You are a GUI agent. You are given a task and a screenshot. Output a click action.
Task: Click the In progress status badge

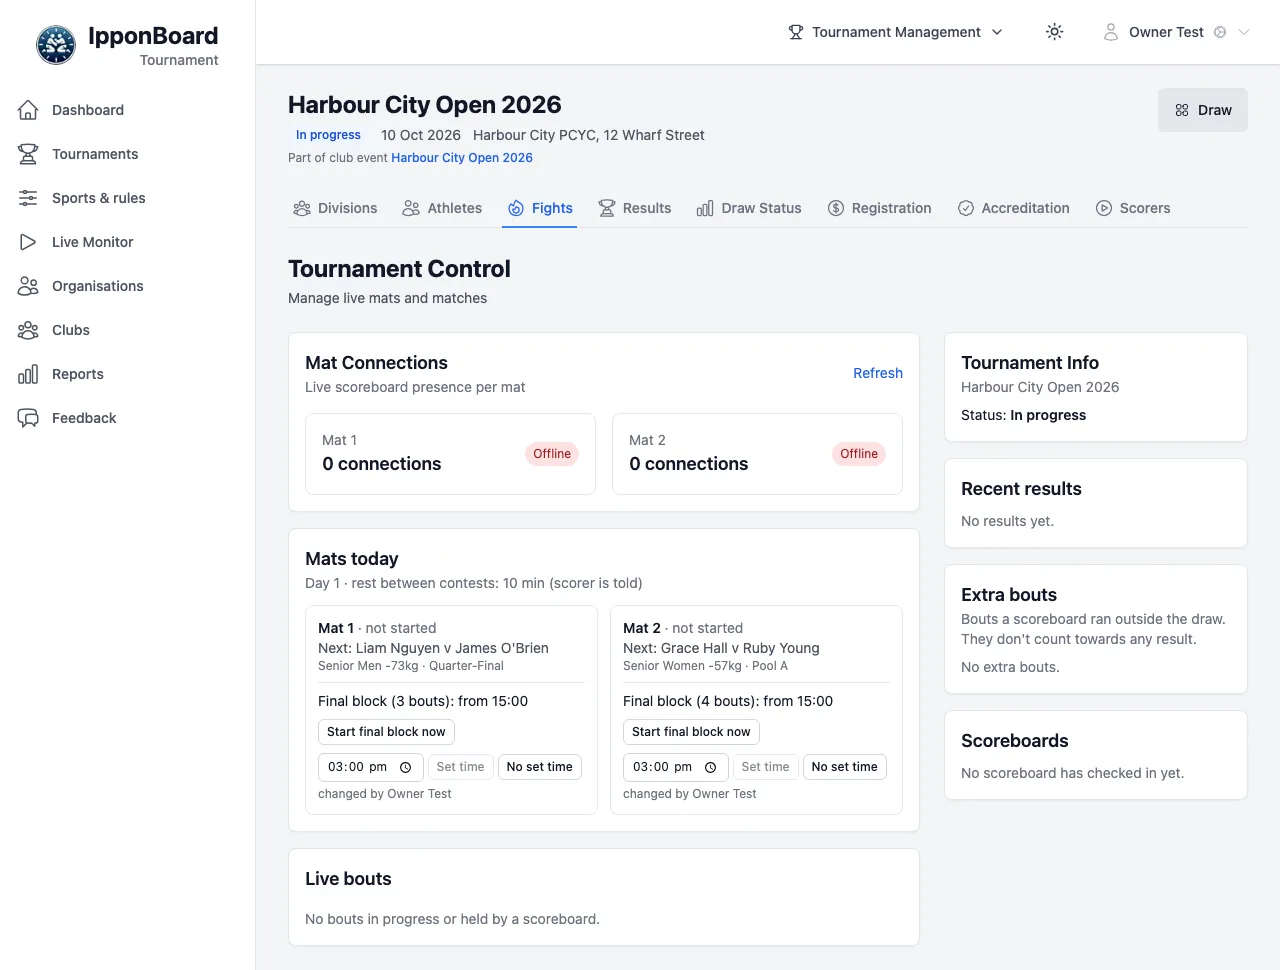(x=328, y=135)
